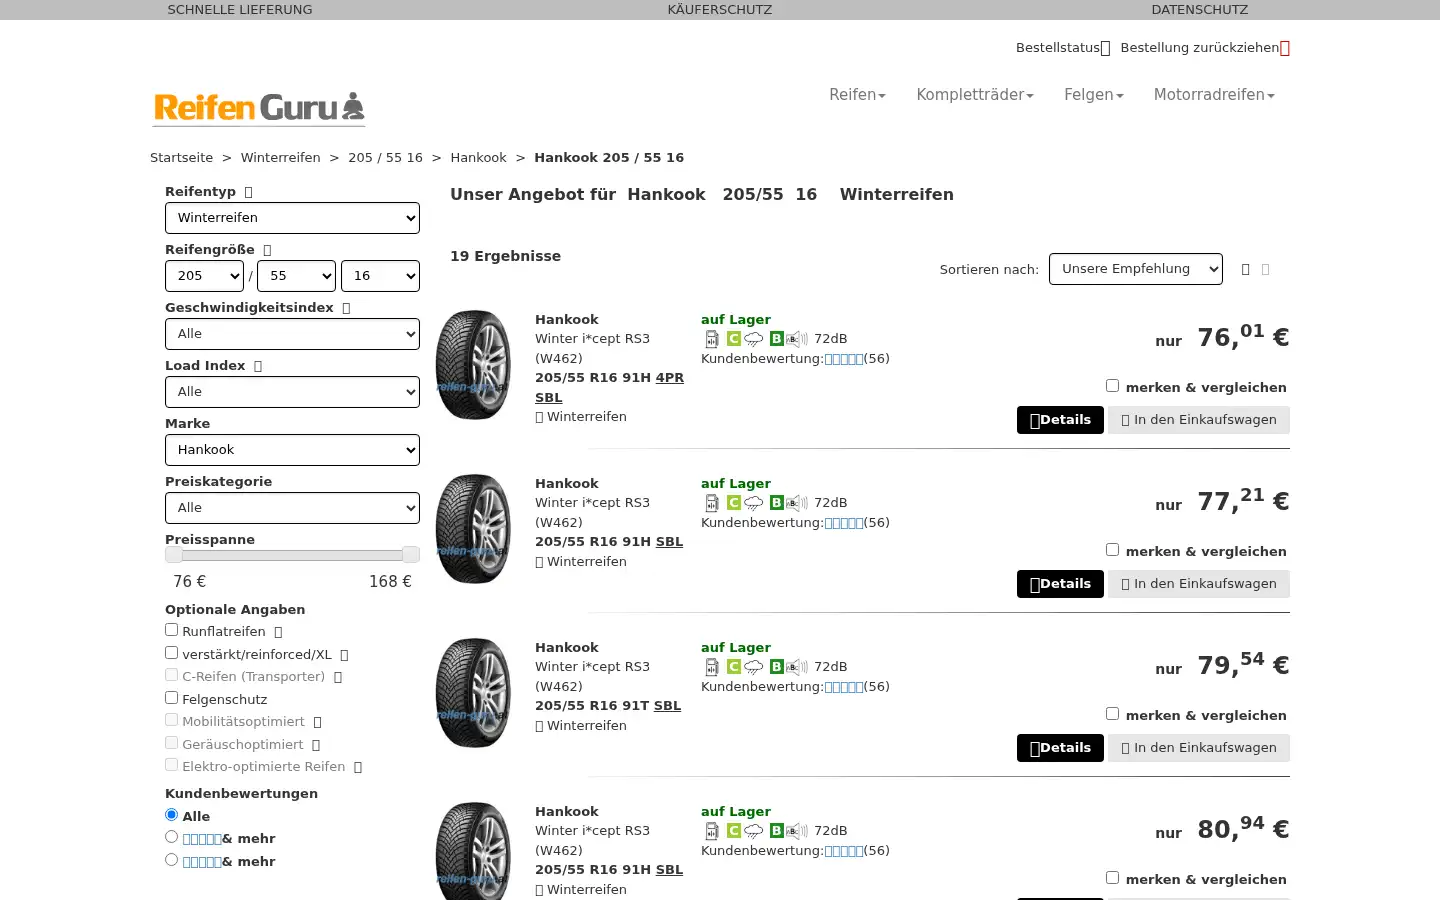This screenshot has height=900, width=1440.
Task: Click the snowflake icon before Winterreifen on 77,21 € tire
Action: [x=539, y=562]
